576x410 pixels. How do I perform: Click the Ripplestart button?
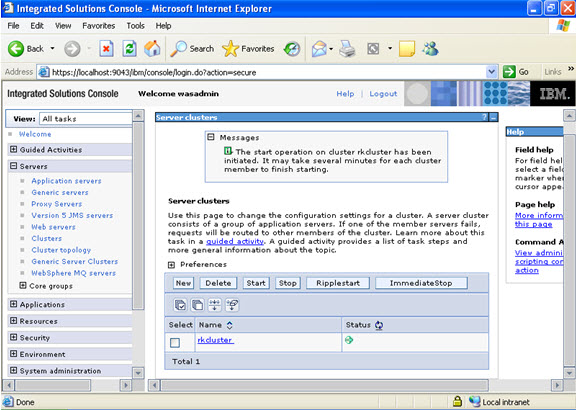pyautogui.click(x=338, y=283)
